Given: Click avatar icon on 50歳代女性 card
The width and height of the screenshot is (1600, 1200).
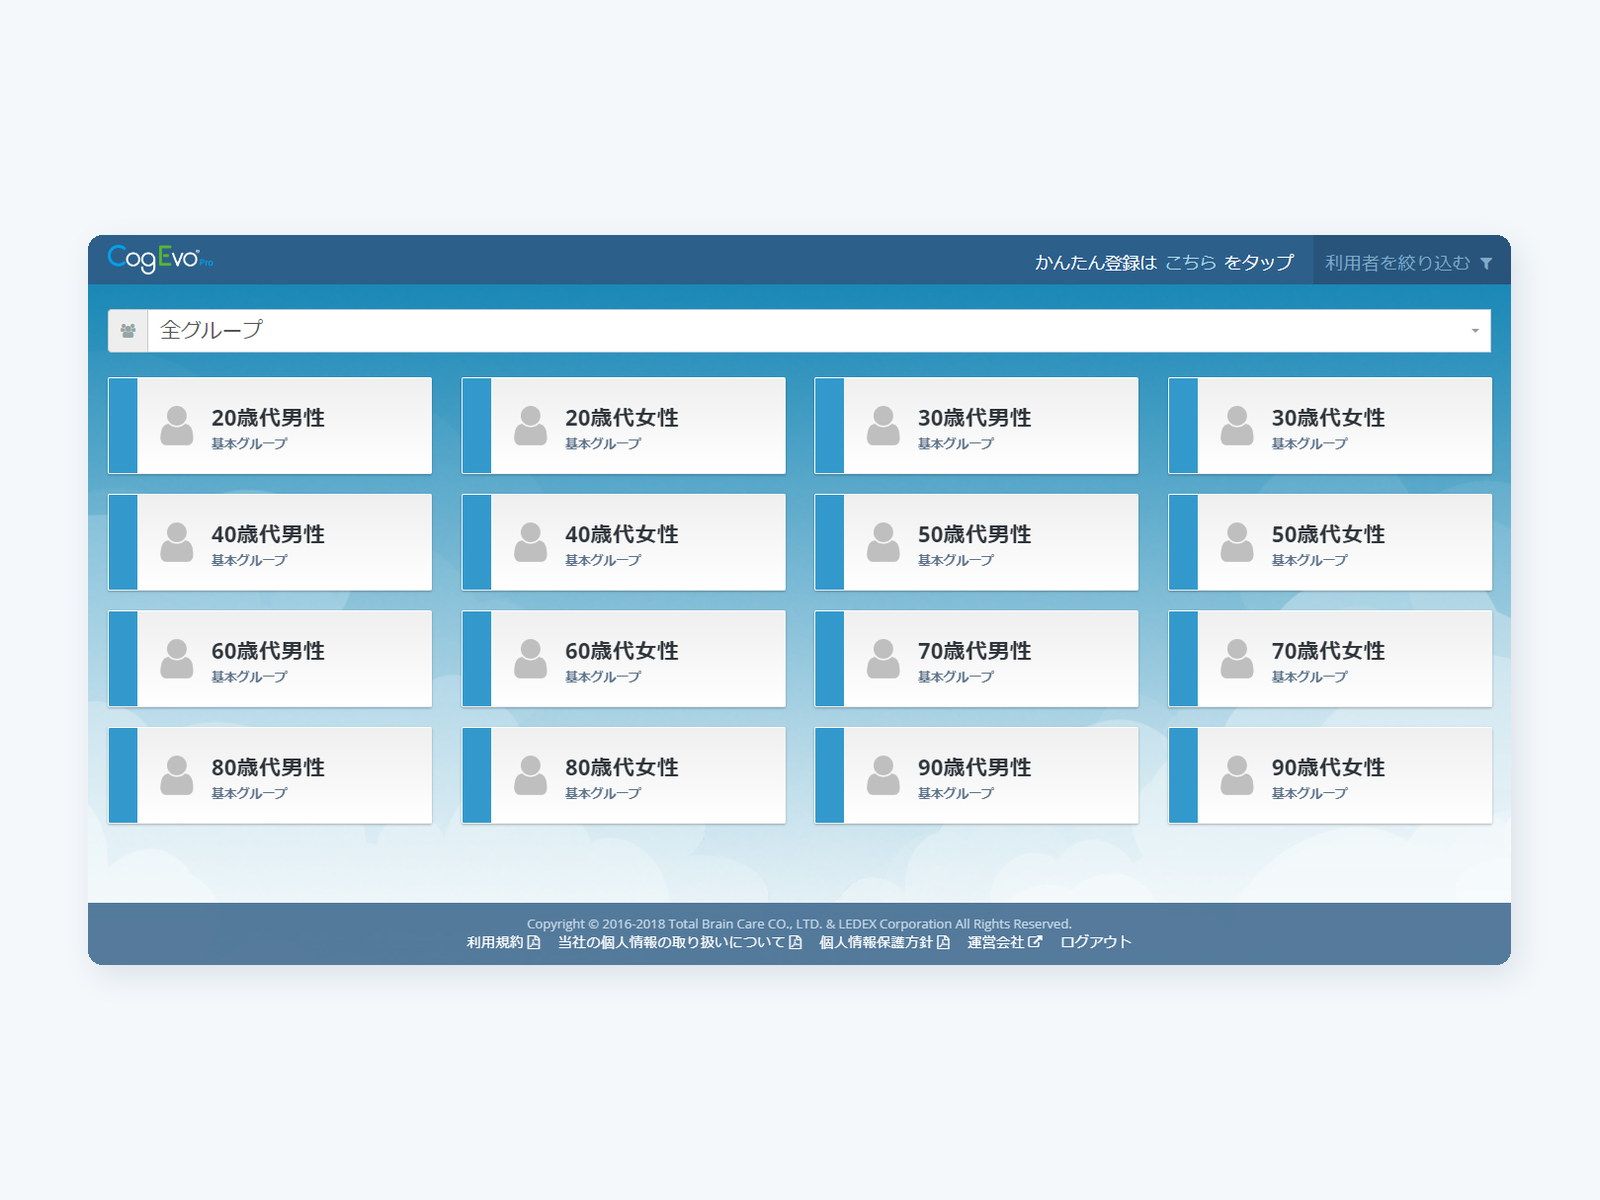Looking at the screenshot, I should [1237, 542].
